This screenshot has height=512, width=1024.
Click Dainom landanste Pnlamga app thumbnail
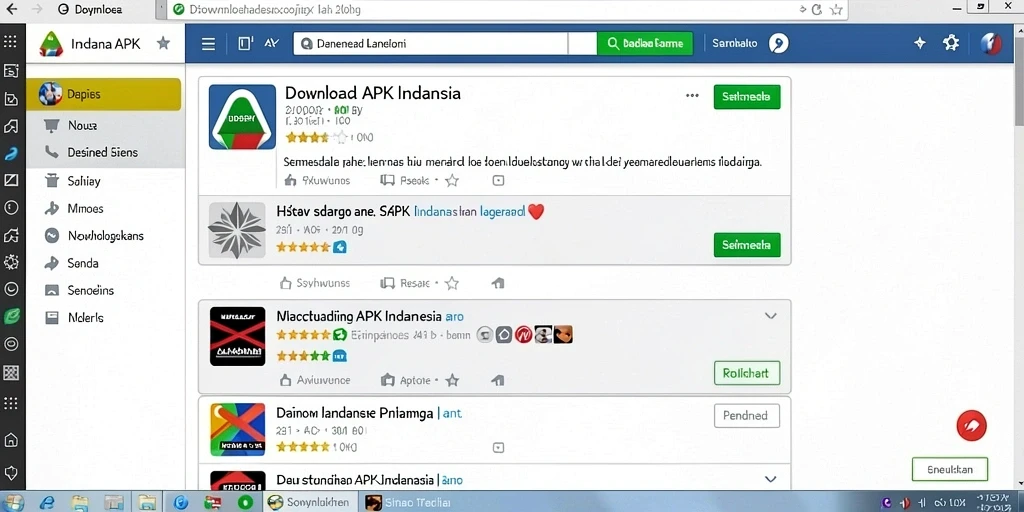click(x=238, y=429)
